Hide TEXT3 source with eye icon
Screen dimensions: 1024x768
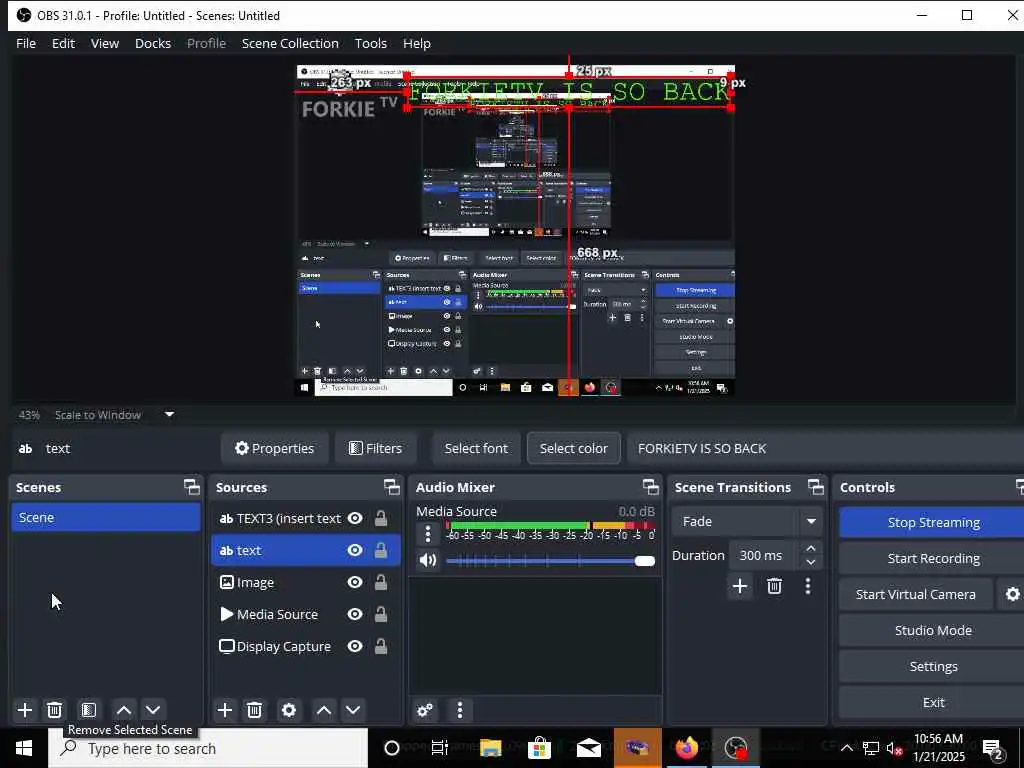click(355, 519)
